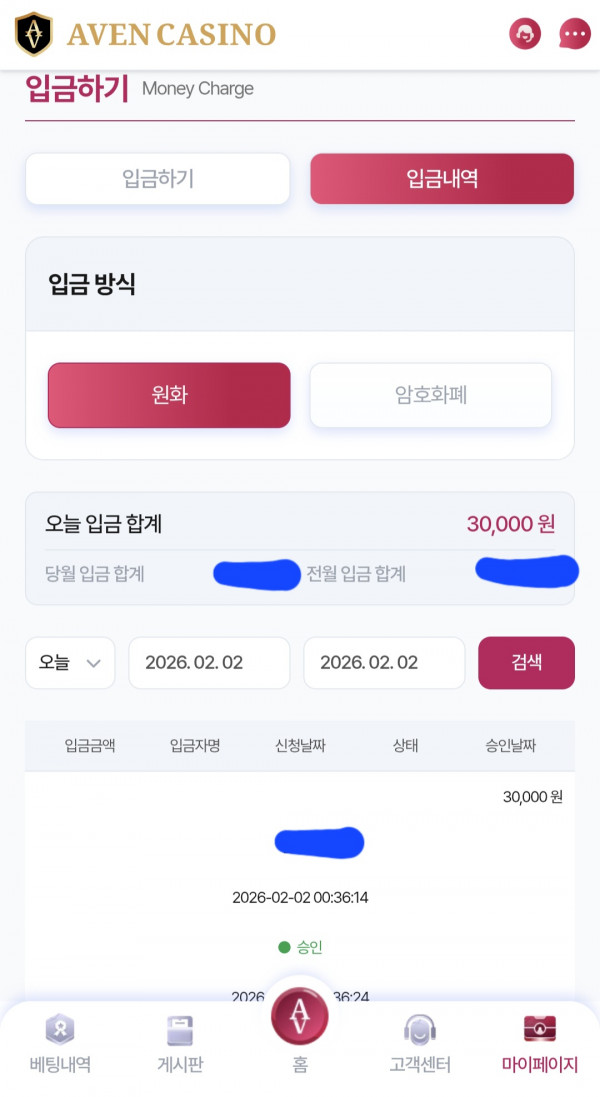Click the chat bubble icon at top right

574,33
